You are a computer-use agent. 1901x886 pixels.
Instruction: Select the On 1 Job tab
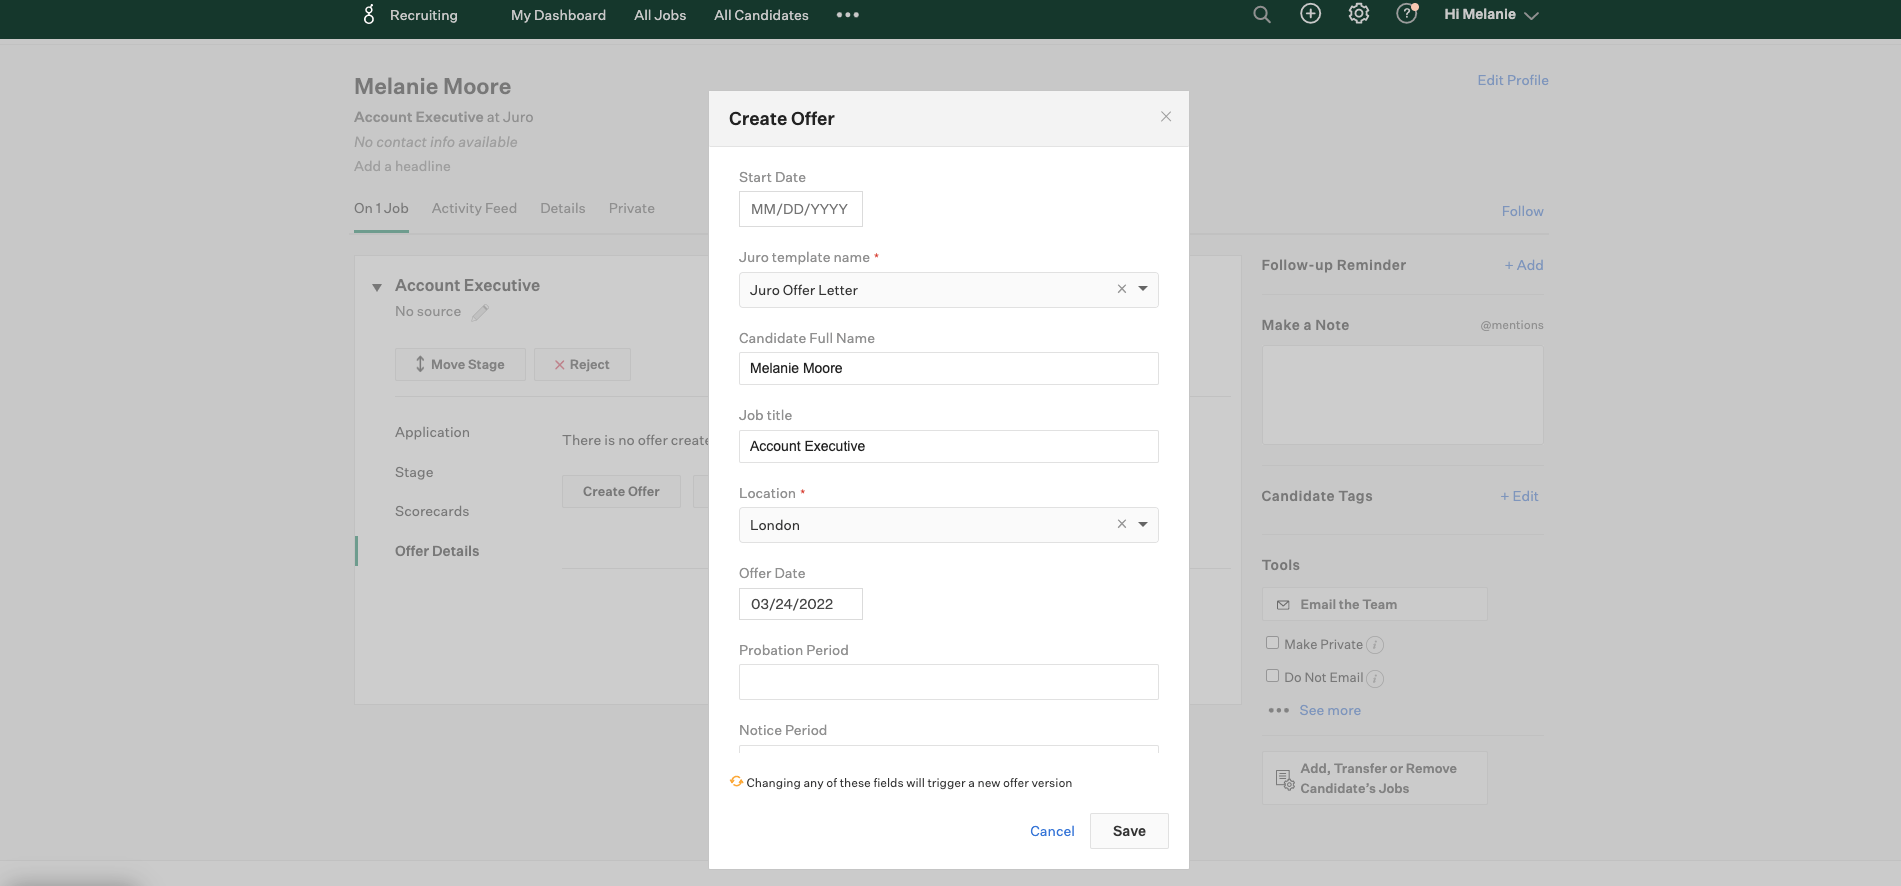tap(381, 208)
